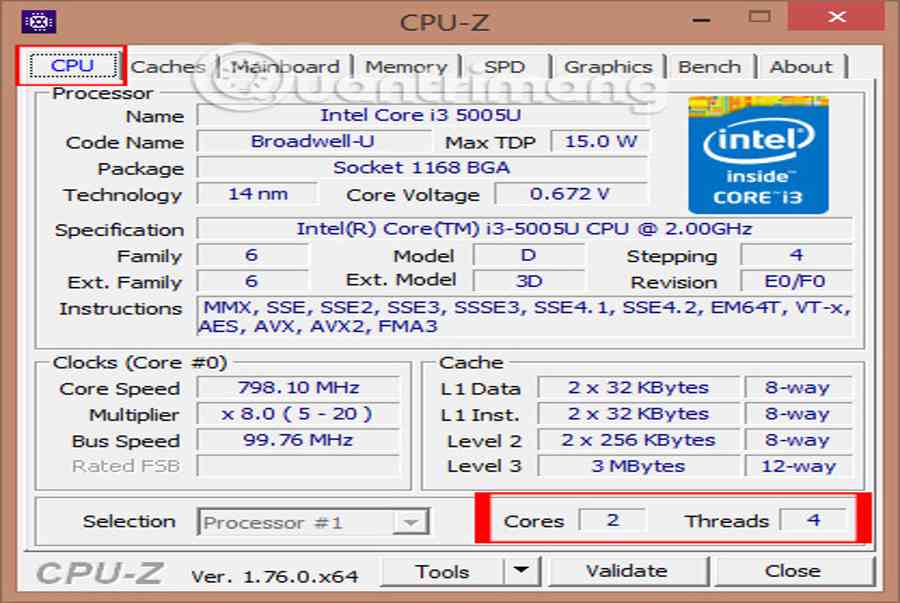Click the Ext. Model value 3D

click(x=529, y=281)
